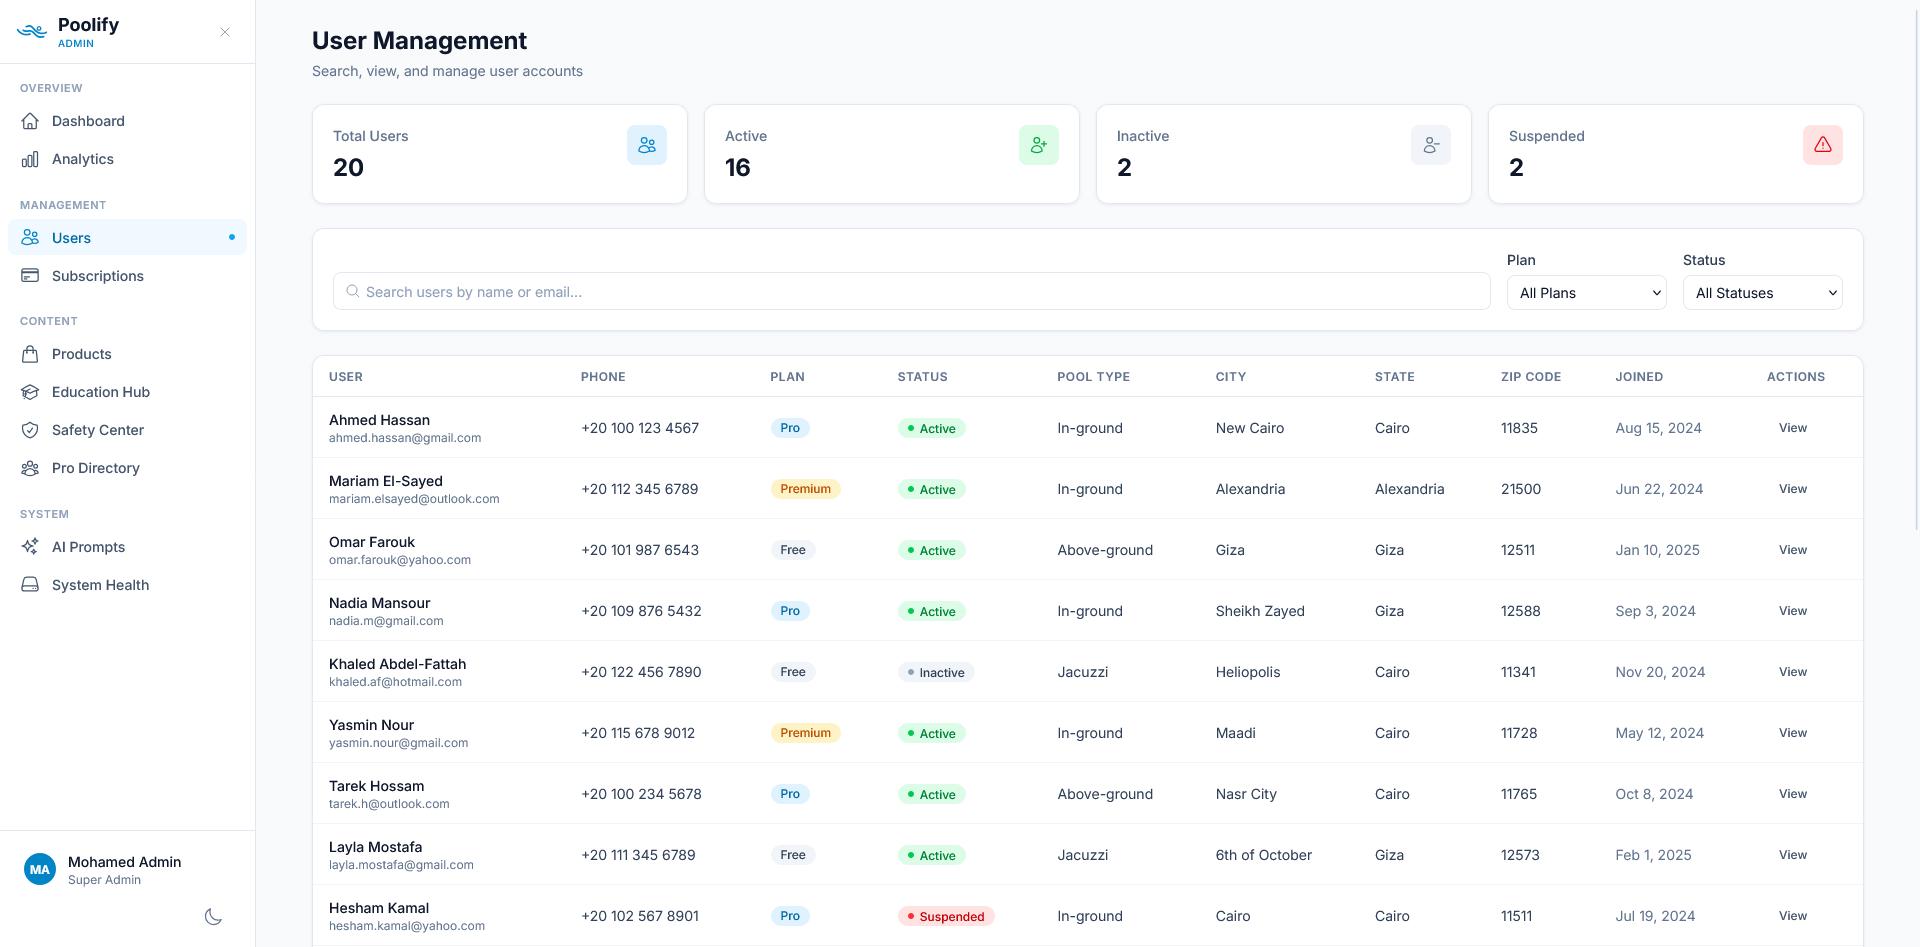
Task: Open View action for Omar Farouk
Action: 1792,550
